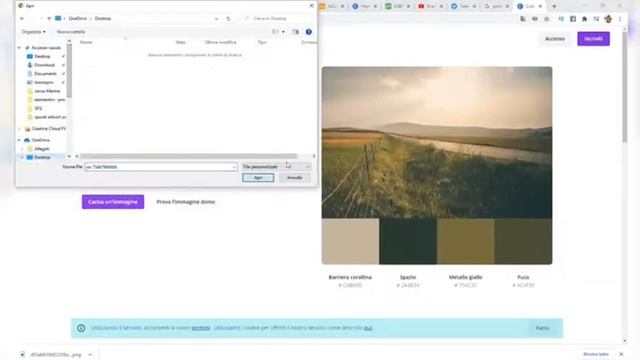The width and height of the screenshot is (640, 360).
Task: Open the browser extensions puzzle icon
Action: tap(584, 19)
